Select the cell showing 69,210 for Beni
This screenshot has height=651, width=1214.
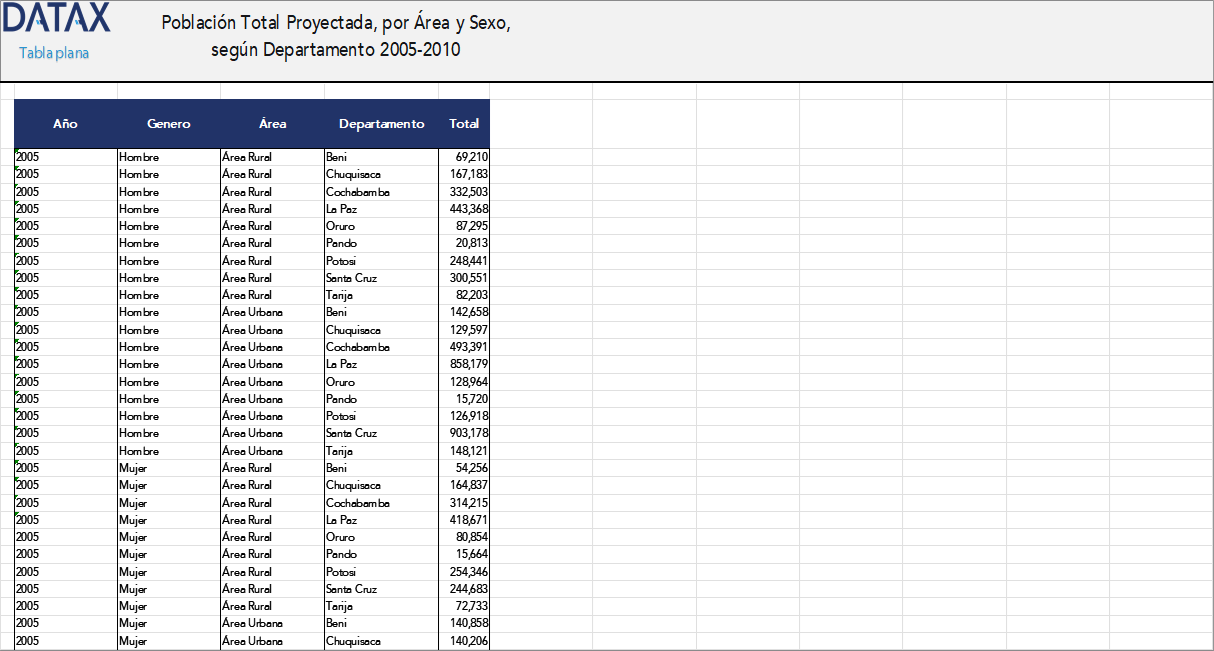point(461,157)
